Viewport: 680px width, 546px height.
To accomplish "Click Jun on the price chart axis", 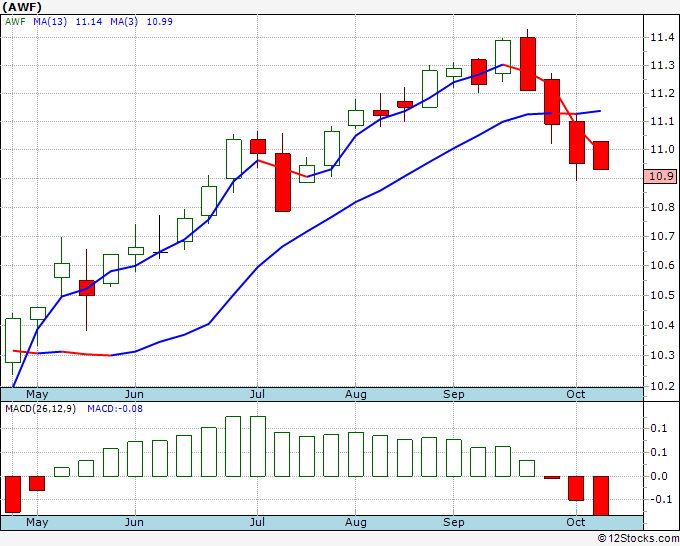I will tap(134, 394).
